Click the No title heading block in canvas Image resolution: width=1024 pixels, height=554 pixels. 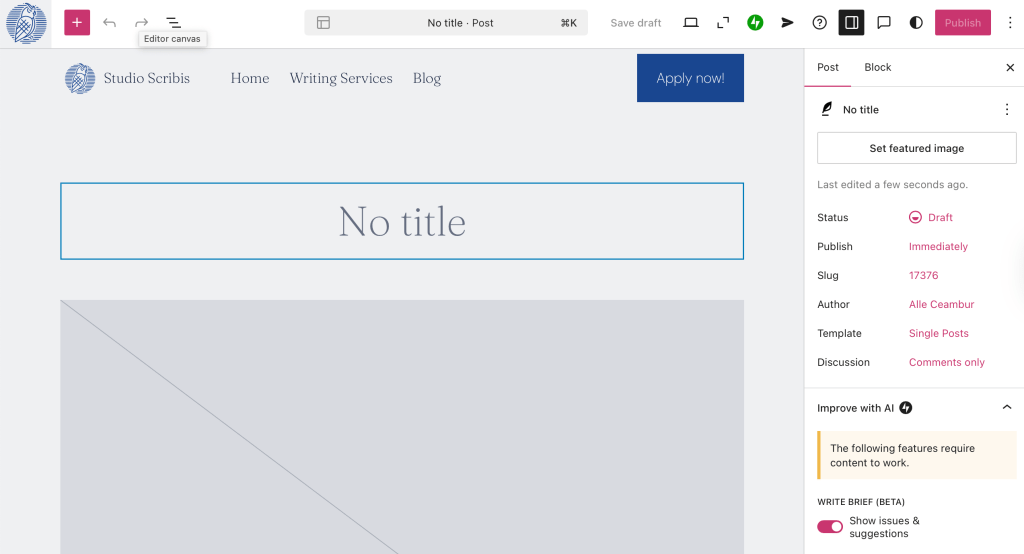[x=402, y=221]
